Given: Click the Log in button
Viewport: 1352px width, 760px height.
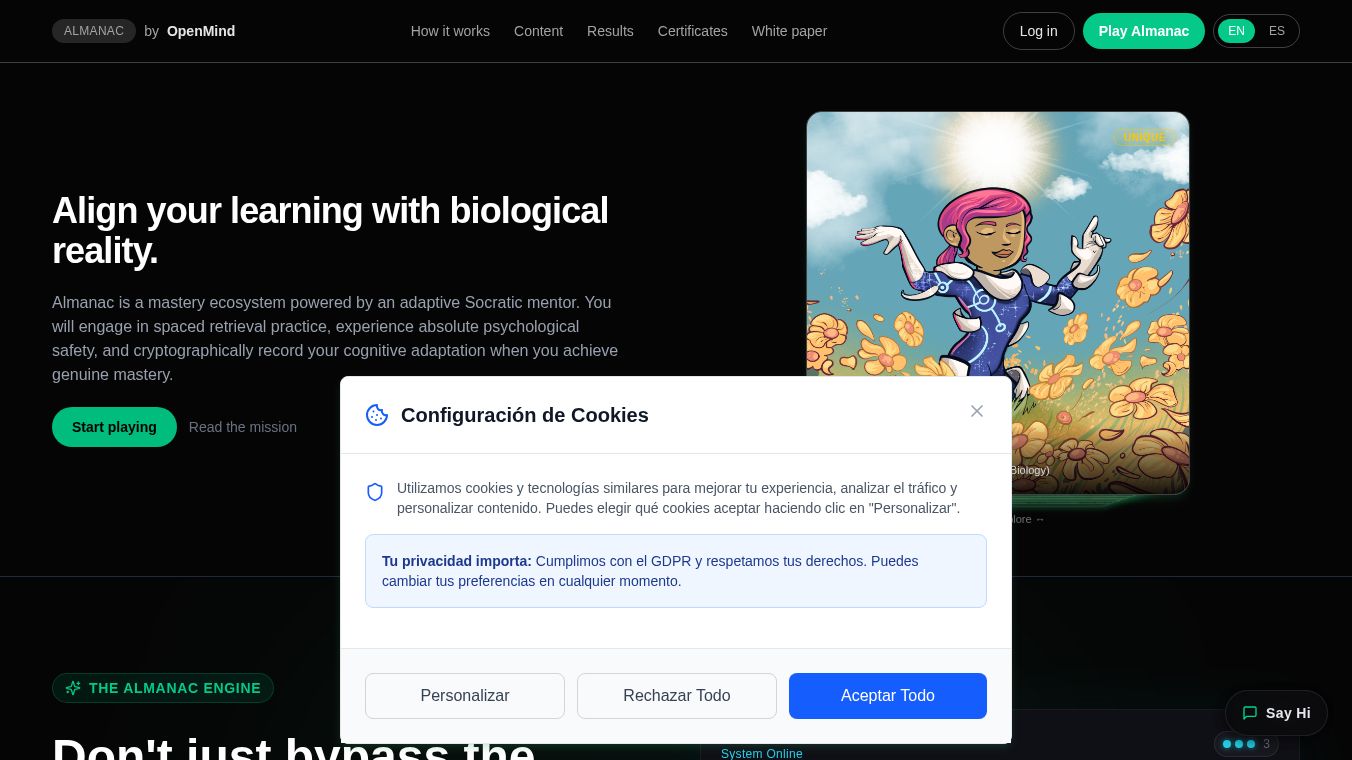Looking at the screenshot, I should 1038,31.
